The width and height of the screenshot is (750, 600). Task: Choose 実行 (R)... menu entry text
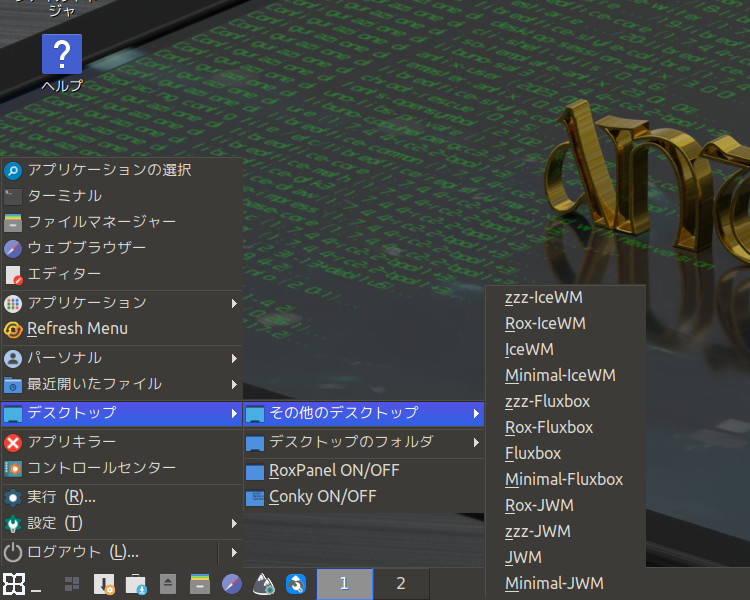[62, 498]
